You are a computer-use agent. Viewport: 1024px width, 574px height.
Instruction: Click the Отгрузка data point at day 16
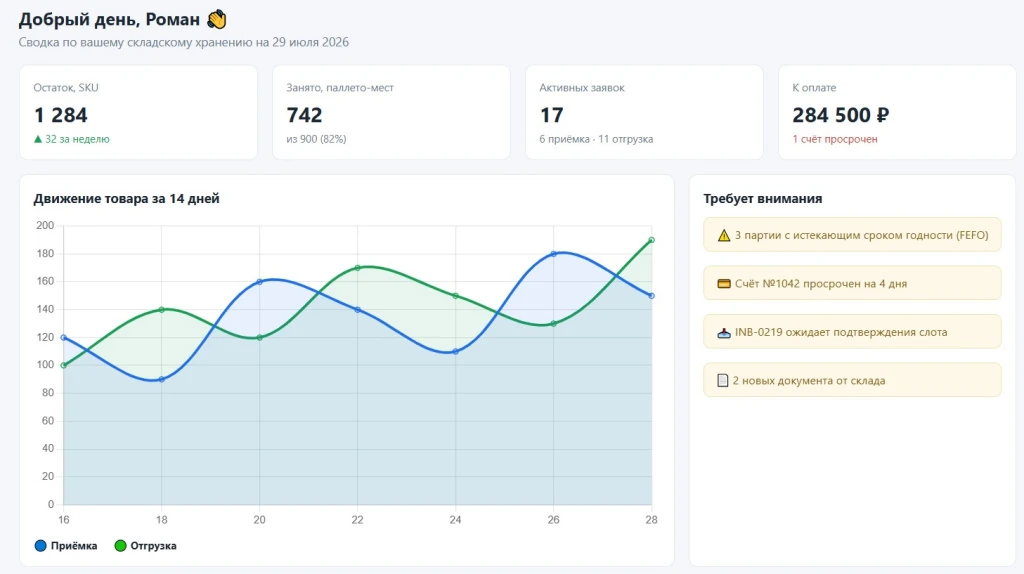pyautogui.click(x=63, y=366)
